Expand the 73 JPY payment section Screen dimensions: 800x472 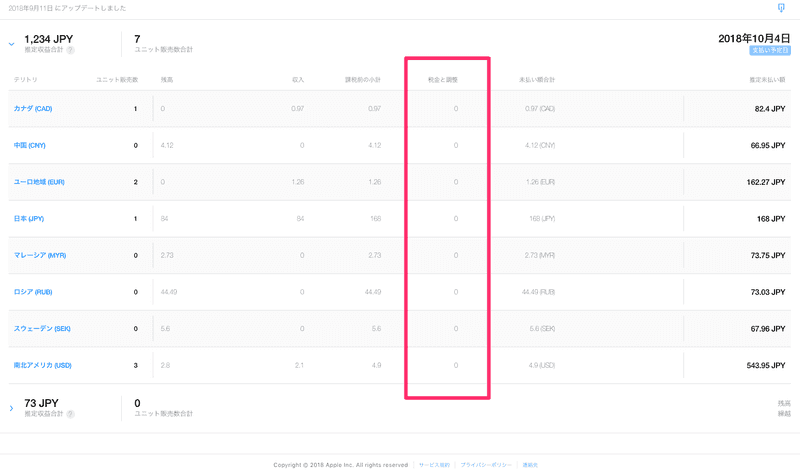(x=11, y=408)
